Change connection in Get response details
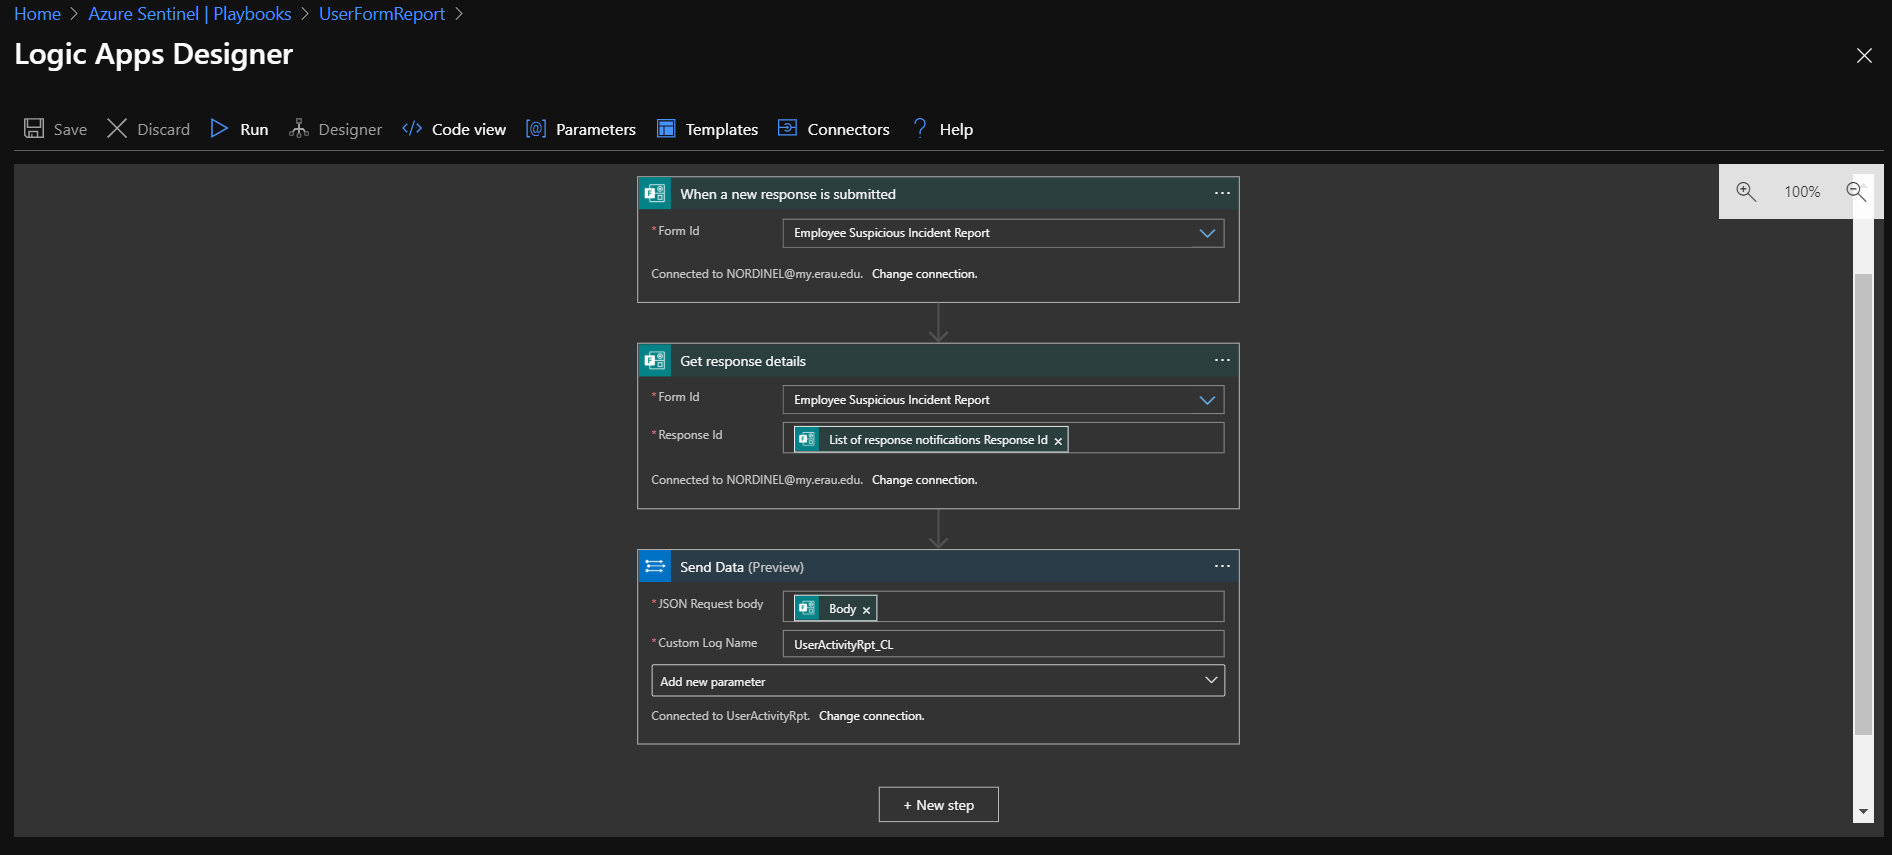This screenshot has width=1892, height=855. [924, 480]
